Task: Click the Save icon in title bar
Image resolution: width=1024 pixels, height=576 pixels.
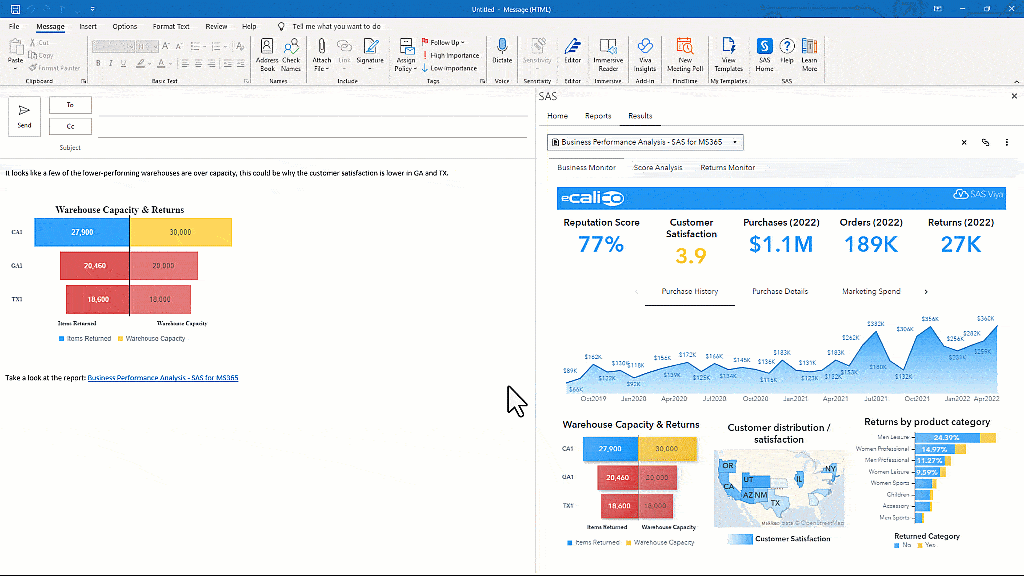Action: (x=15, y=9)
